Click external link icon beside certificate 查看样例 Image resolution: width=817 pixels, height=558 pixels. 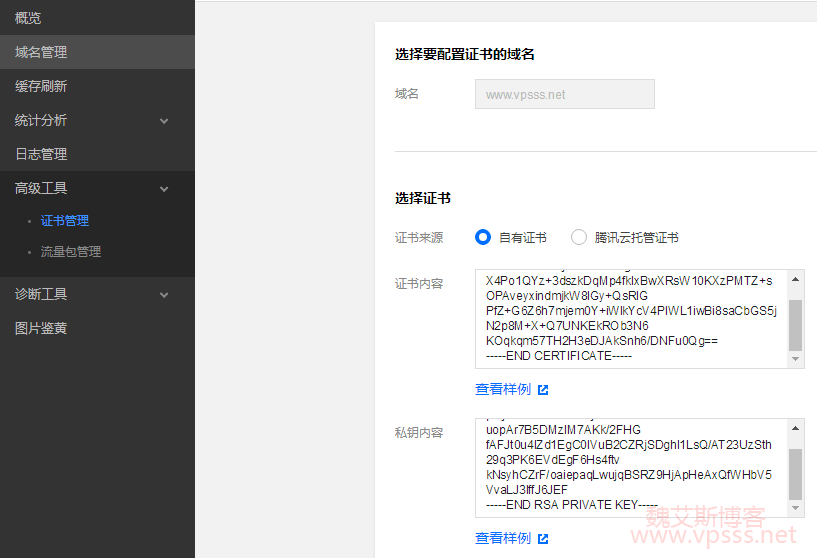pyautogui.click(x=543, y=390)
